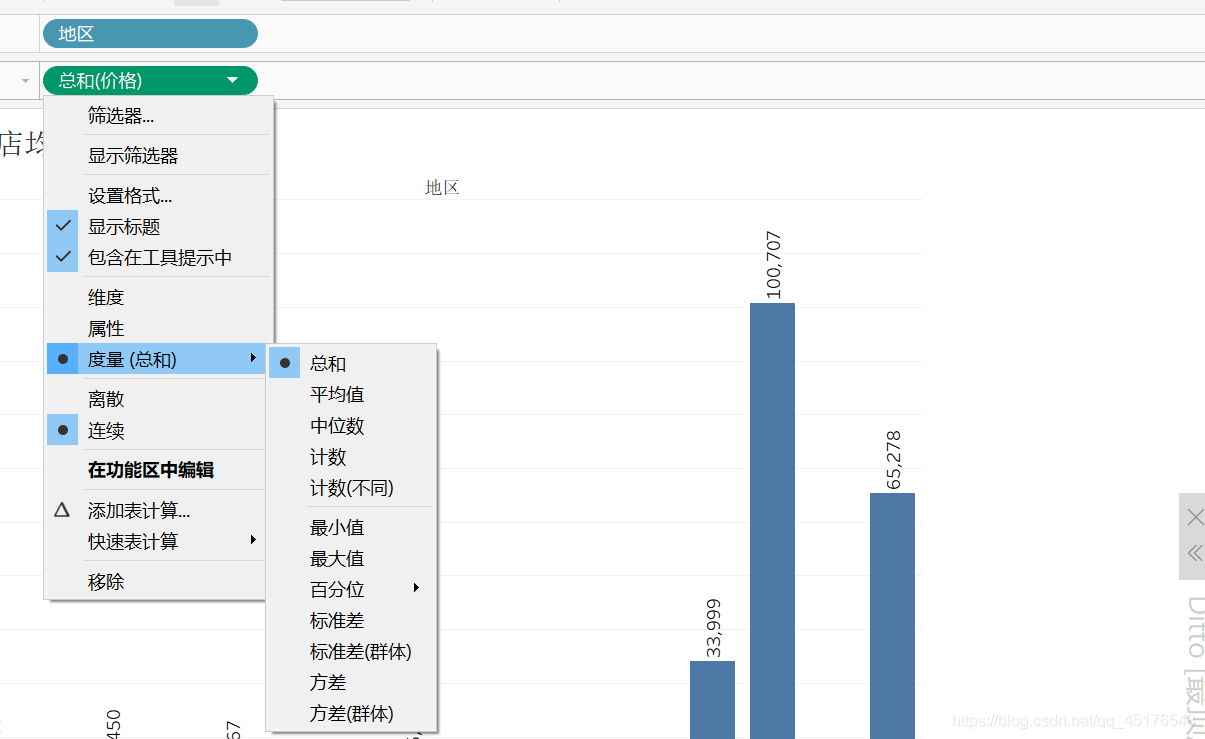Select 显示筛选器 in context menu
1205x739 pixels.
(x=158, y=156)
